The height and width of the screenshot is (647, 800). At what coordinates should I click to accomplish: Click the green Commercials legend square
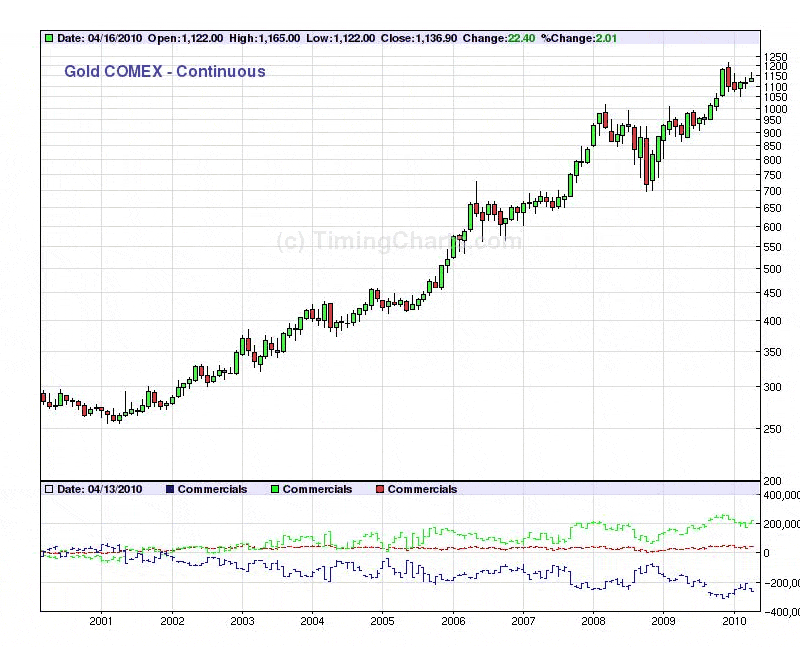click(275, 489)
